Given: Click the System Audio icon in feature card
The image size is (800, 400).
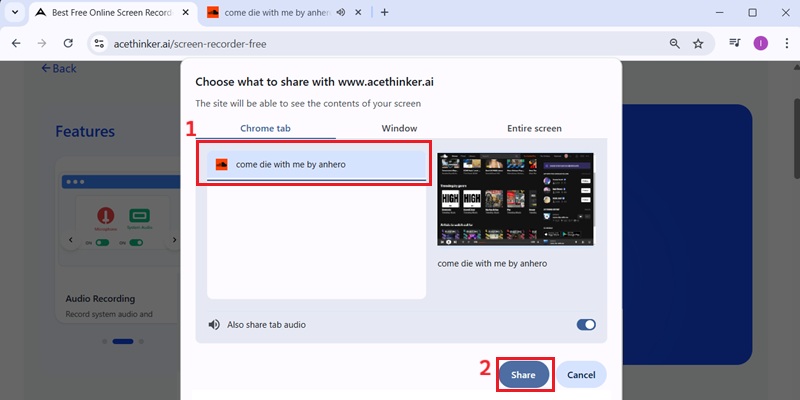Looking at the screenshot, I should point(139,215).
